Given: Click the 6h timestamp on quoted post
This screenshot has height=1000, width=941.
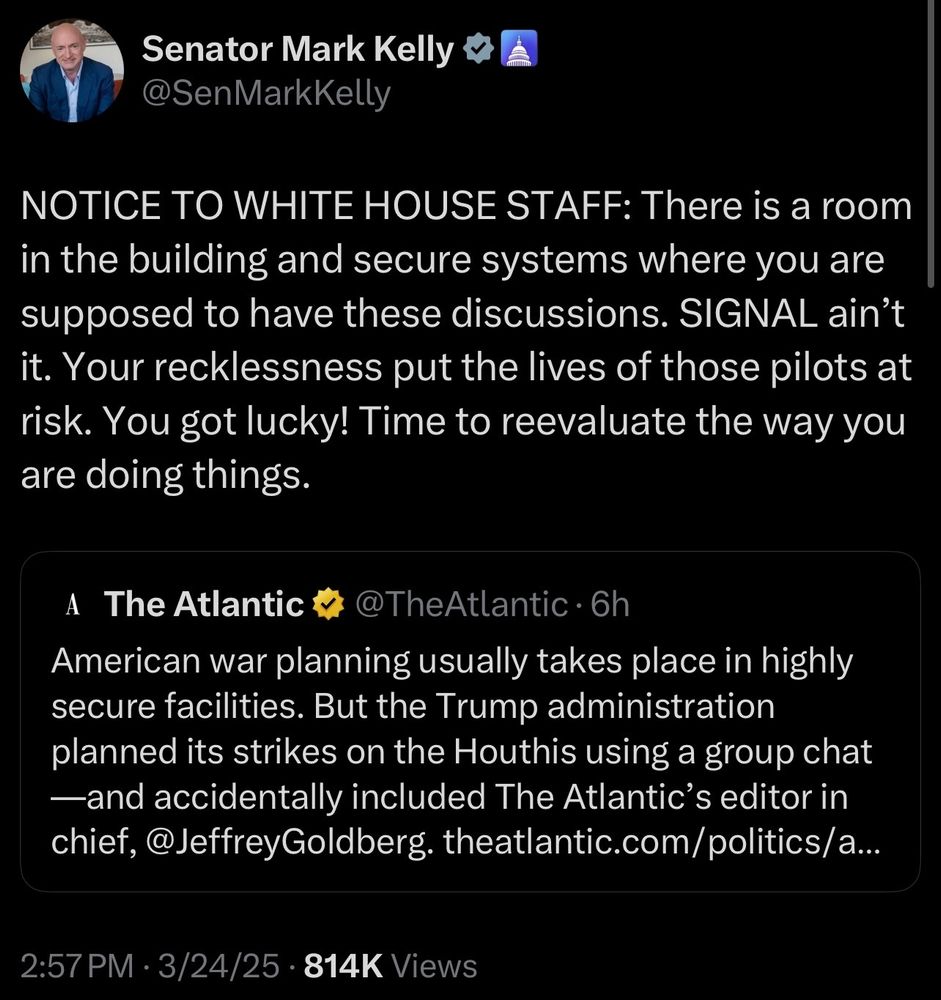Looking at the screenshot, I should coord(610,604).
